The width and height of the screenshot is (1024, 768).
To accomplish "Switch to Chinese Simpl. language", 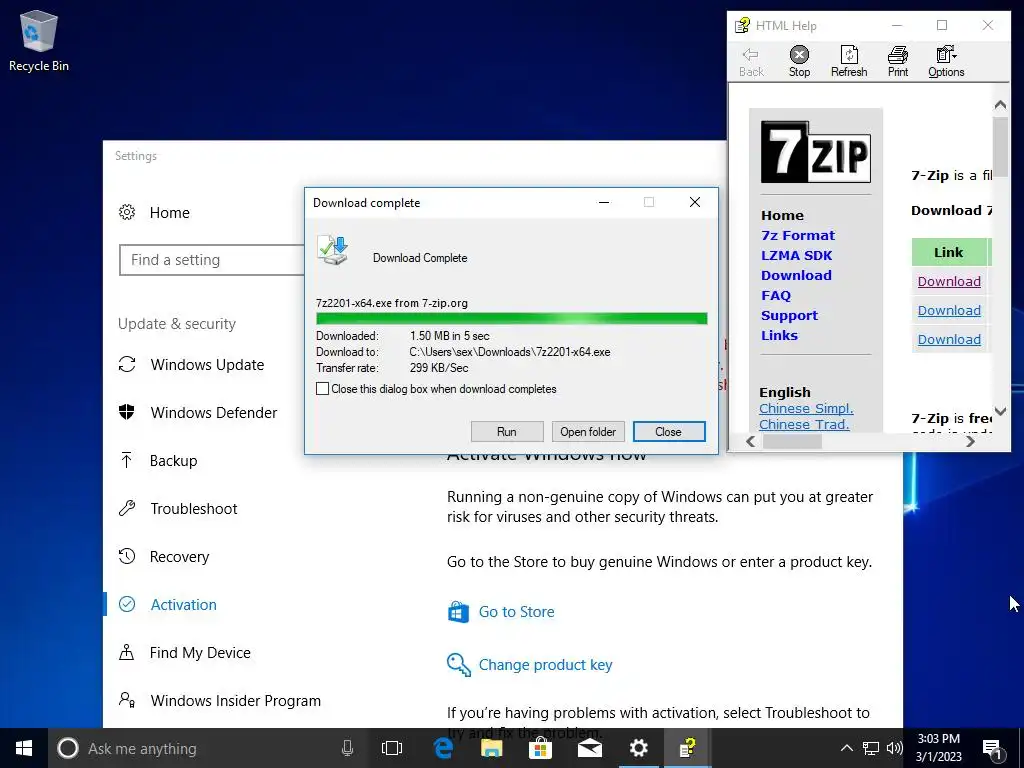I will click(806, 408).
